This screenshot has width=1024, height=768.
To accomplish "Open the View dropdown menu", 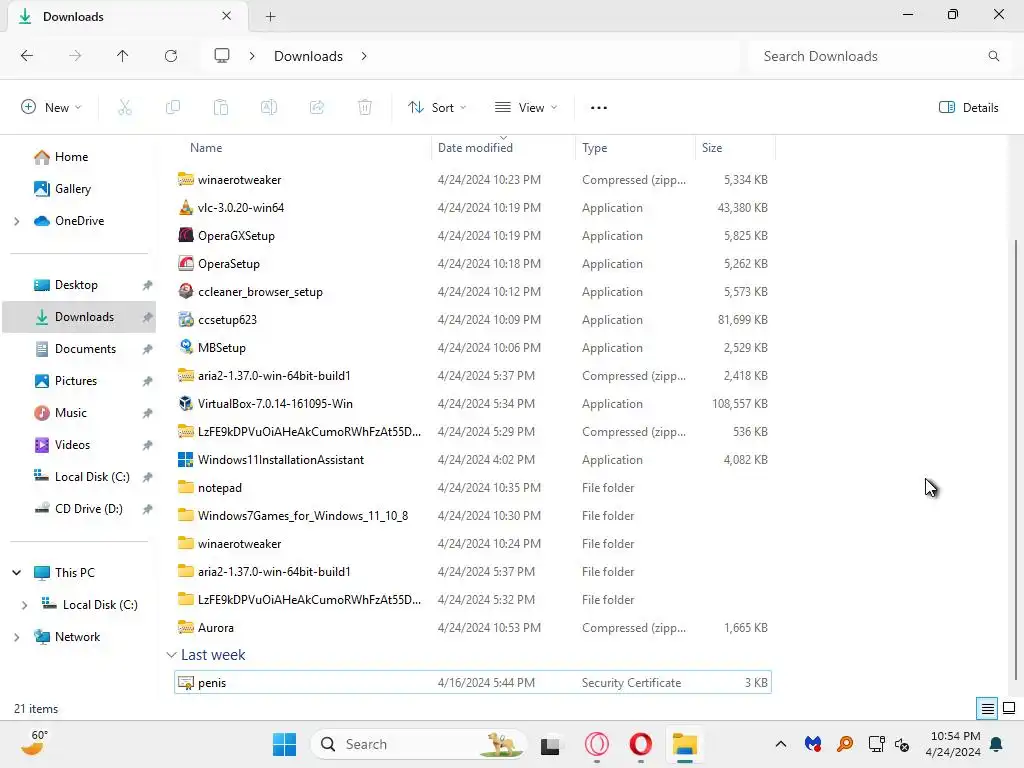I will 526,108.
